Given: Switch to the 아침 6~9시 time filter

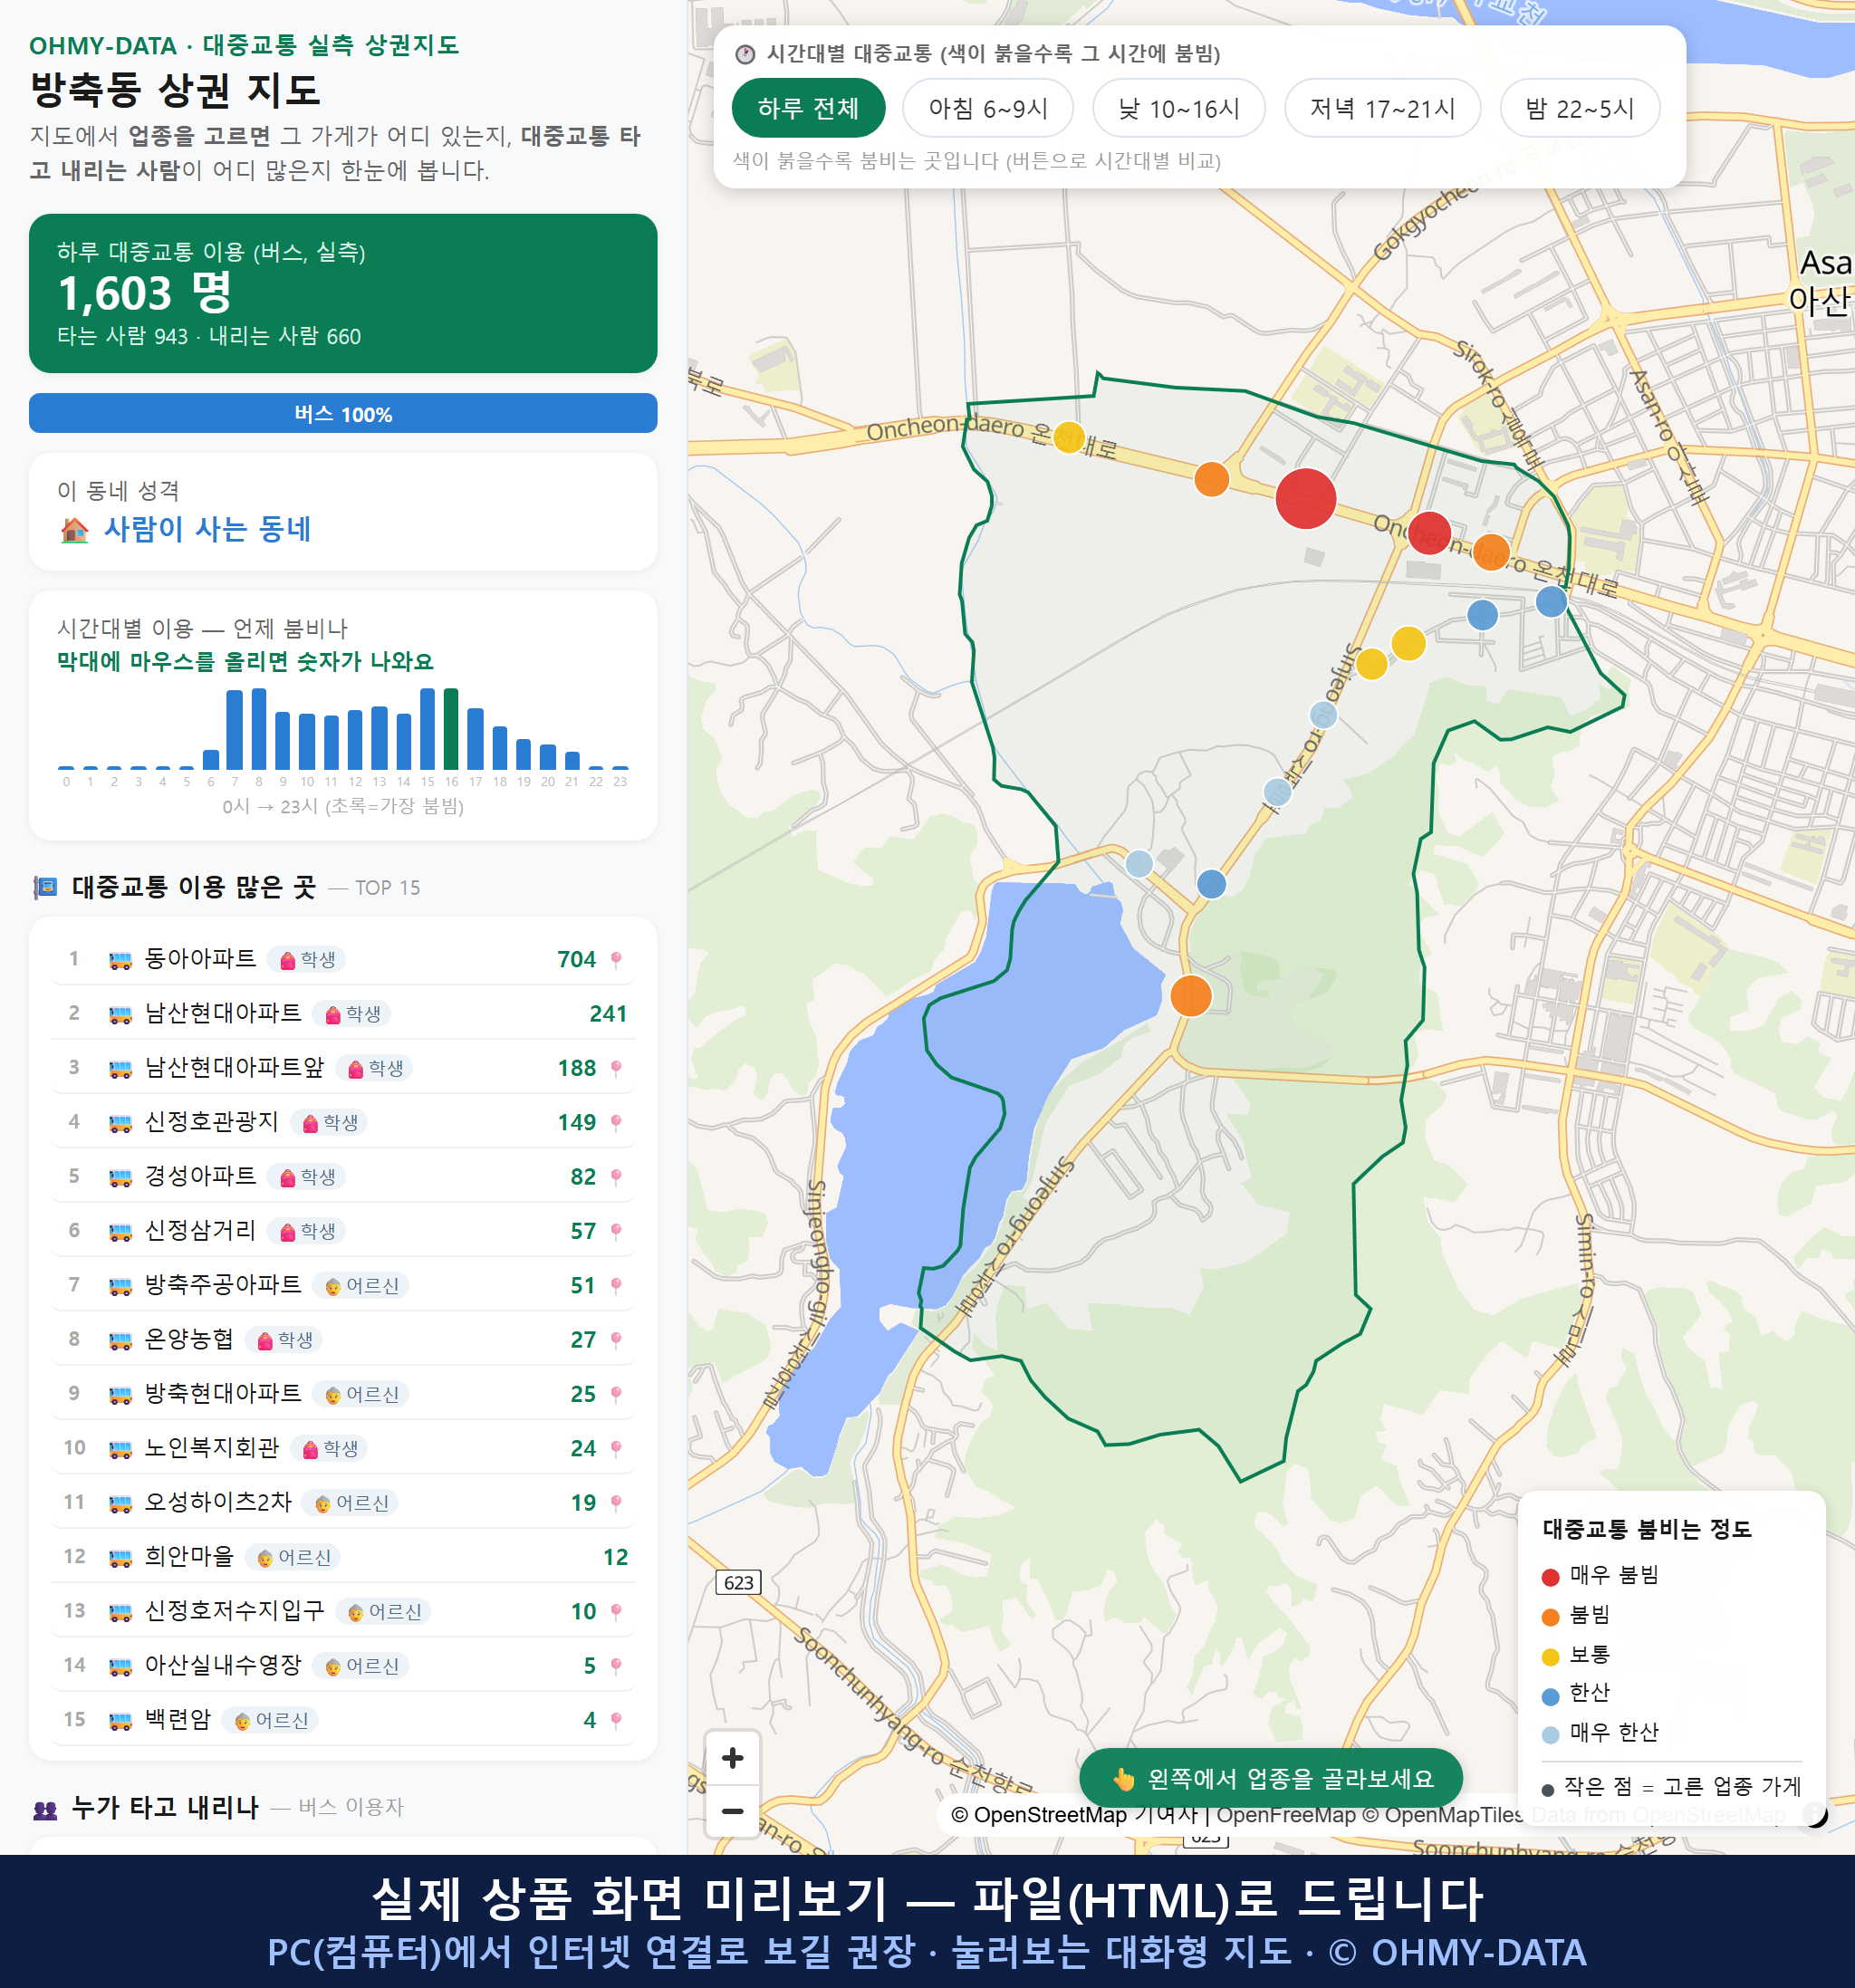Looking at the screenshot, I should [988, 108].
